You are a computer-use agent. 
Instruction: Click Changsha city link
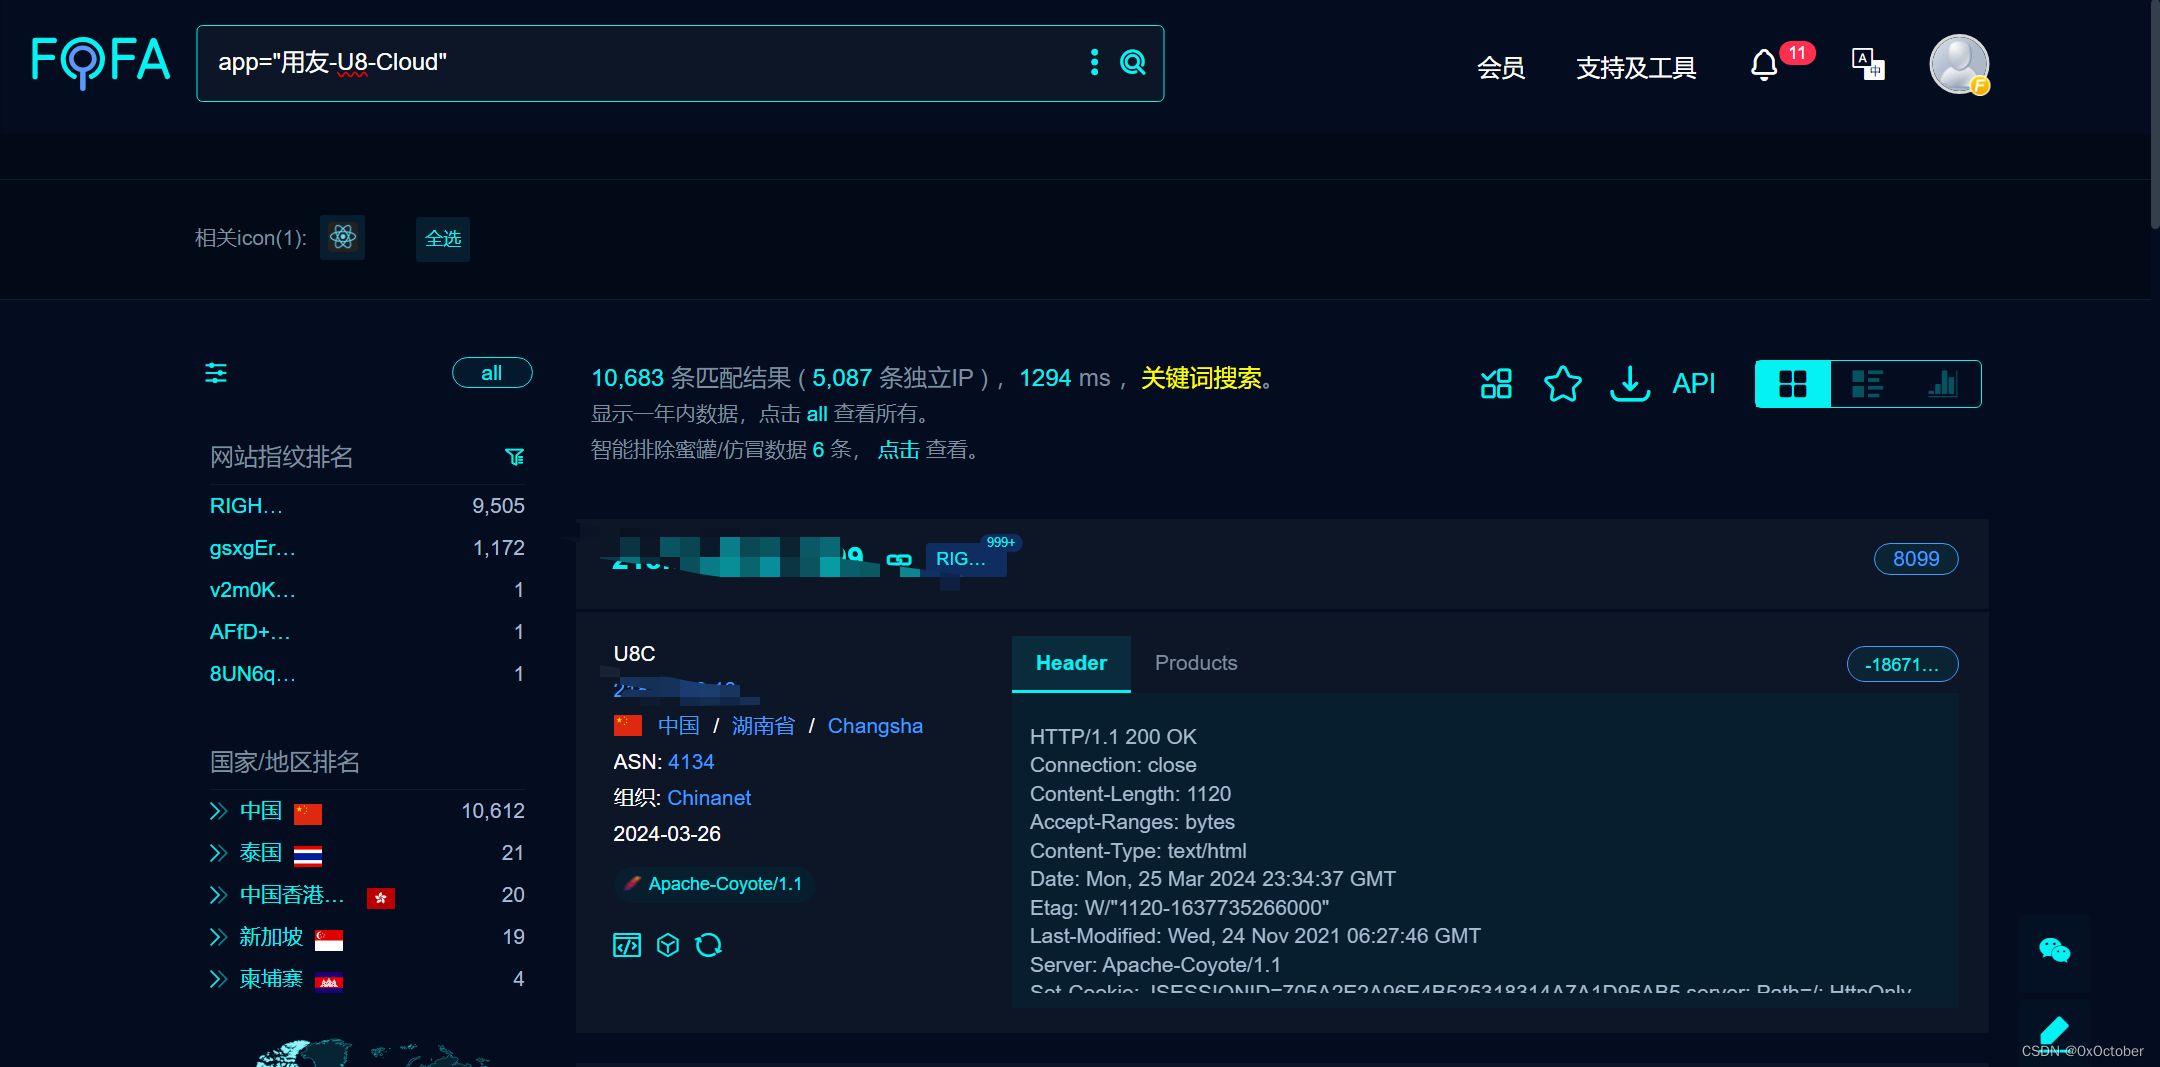pyautogui.click(x=875, y=726)
